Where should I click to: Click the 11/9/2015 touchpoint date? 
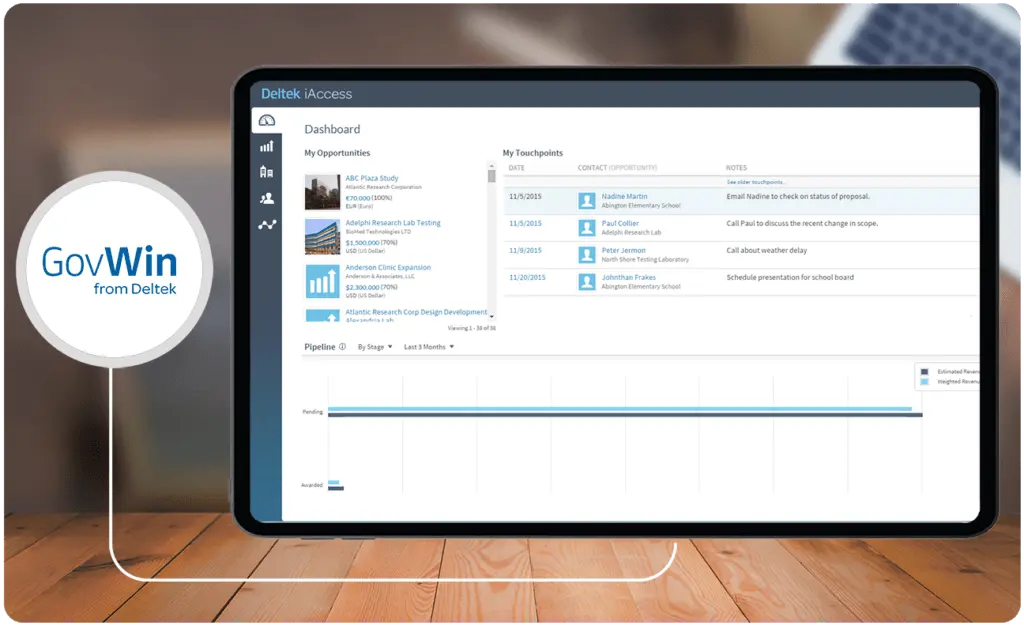pos(525,251)
